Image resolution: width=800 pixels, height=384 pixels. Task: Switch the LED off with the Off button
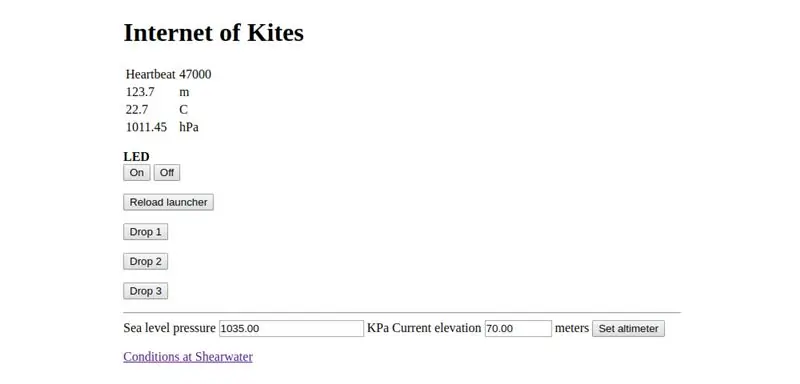coord(167,172)
